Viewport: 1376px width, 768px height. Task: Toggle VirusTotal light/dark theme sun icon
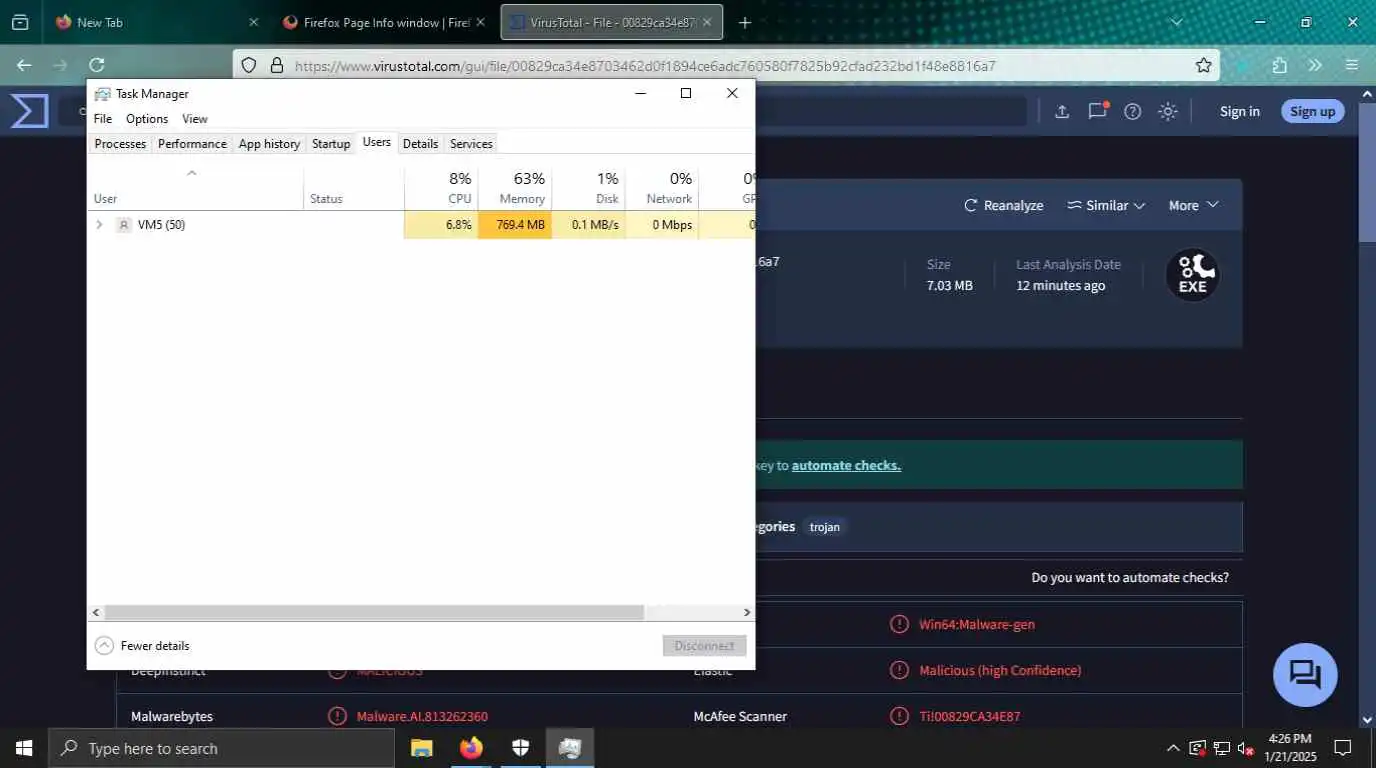click(1168, 111)
